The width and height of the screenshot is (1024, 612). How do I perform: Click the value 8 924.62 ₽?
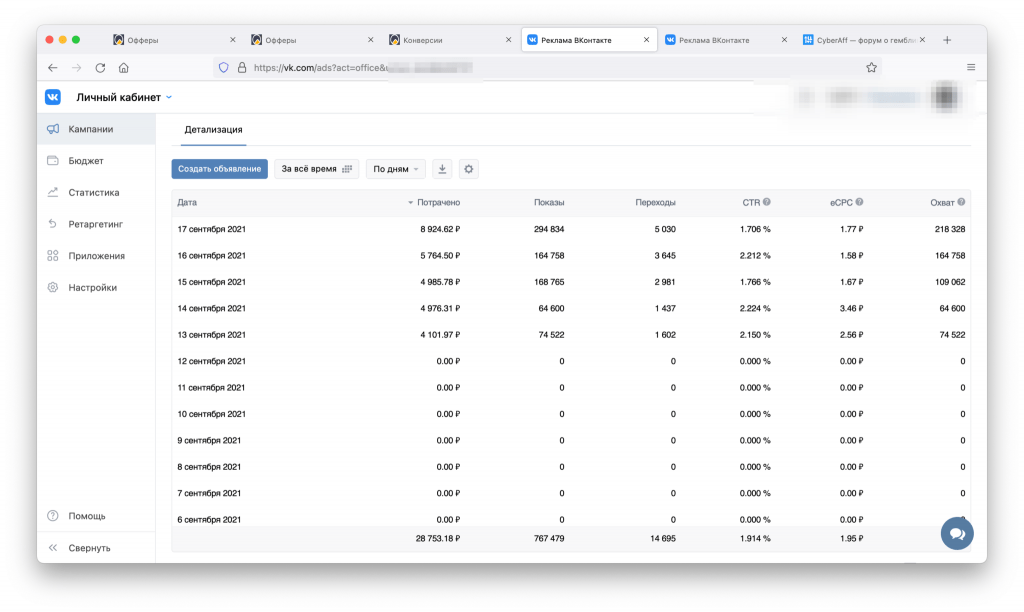[440, 229]
